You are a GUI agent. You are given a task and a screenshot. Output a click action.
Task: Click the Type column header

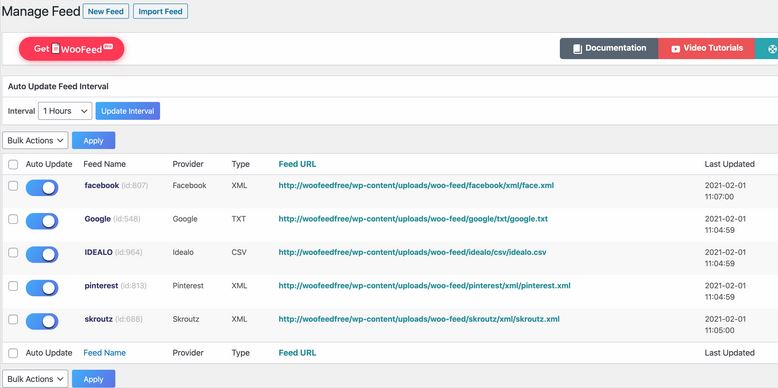pos(241,164)
